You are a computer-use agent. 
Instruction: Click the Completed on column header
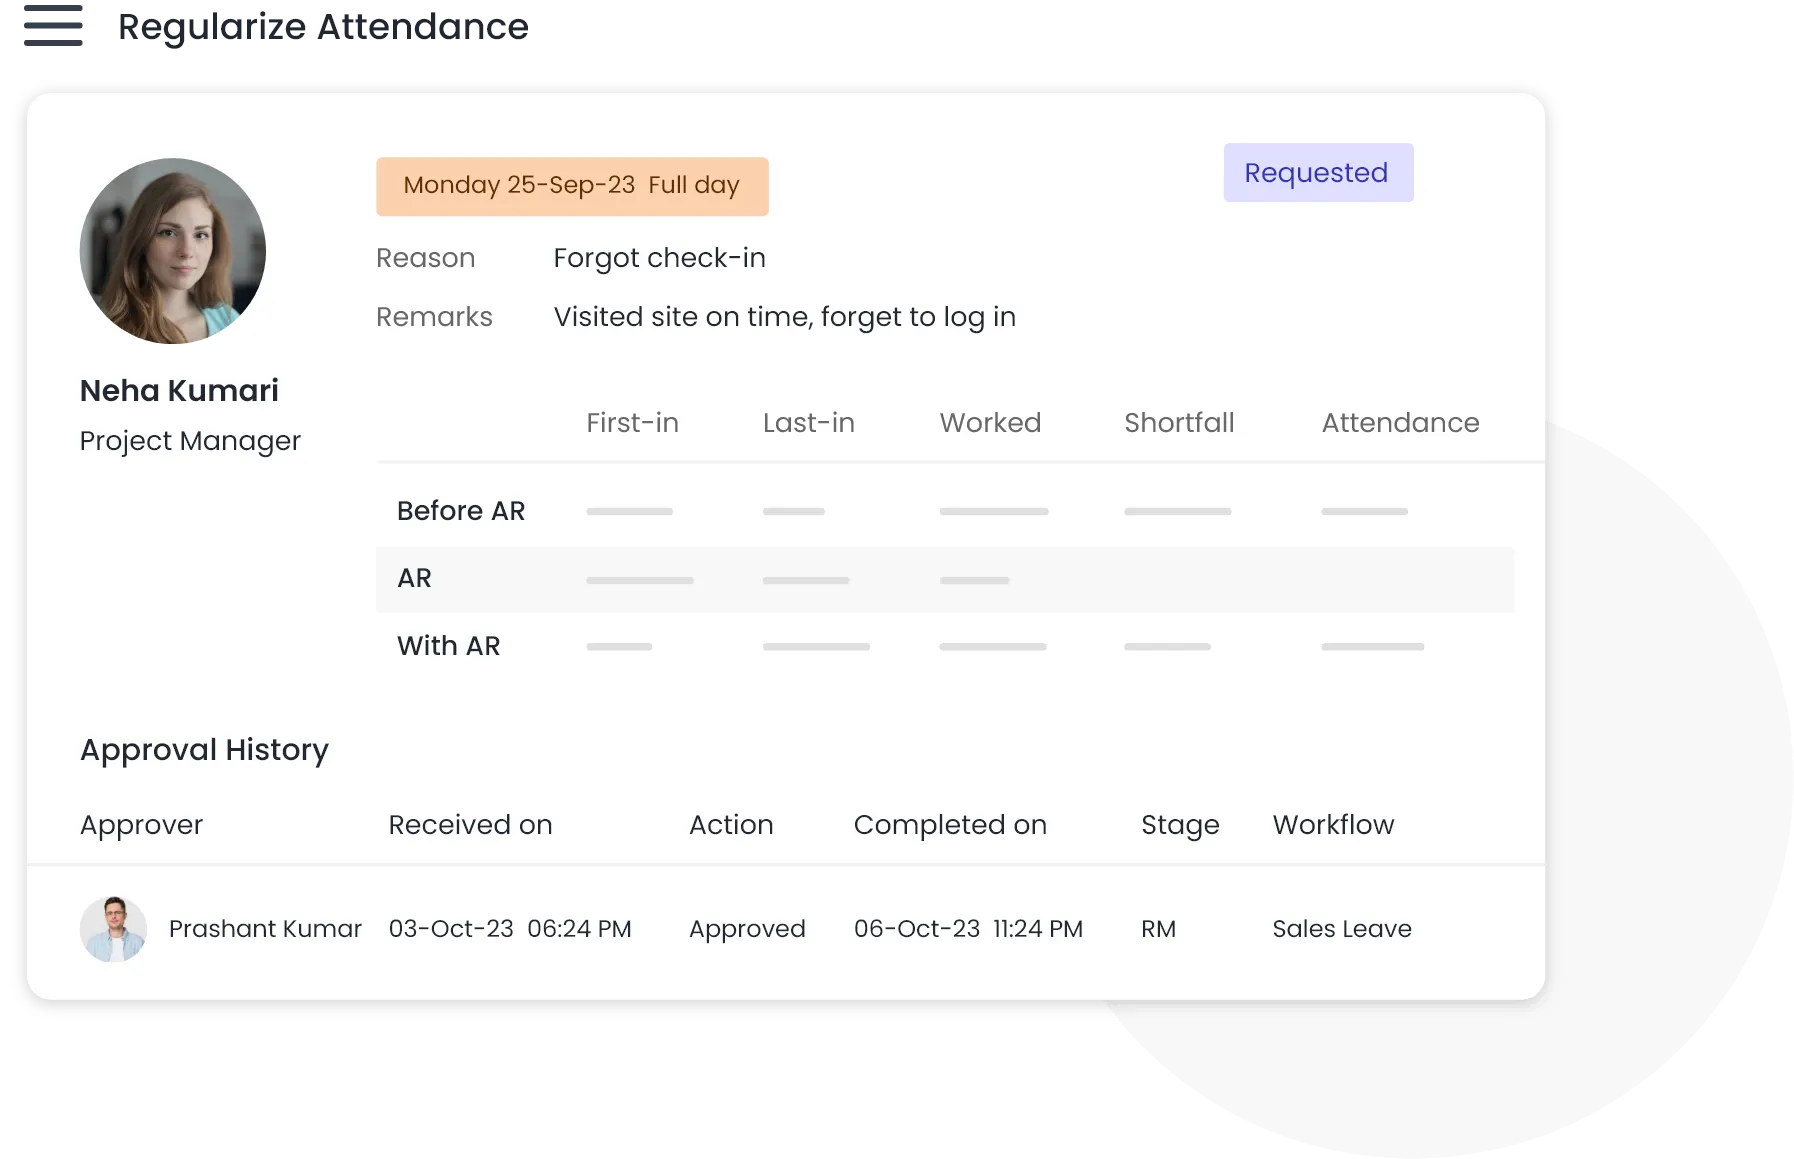950,825
